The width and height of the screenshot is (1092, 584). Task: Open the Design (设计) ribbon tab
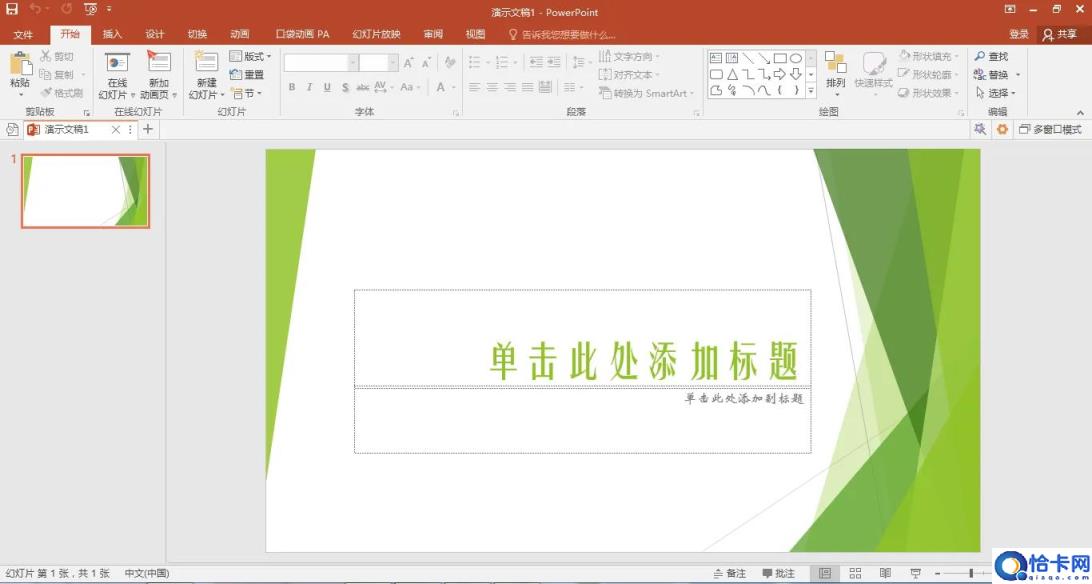coord(154,34)
